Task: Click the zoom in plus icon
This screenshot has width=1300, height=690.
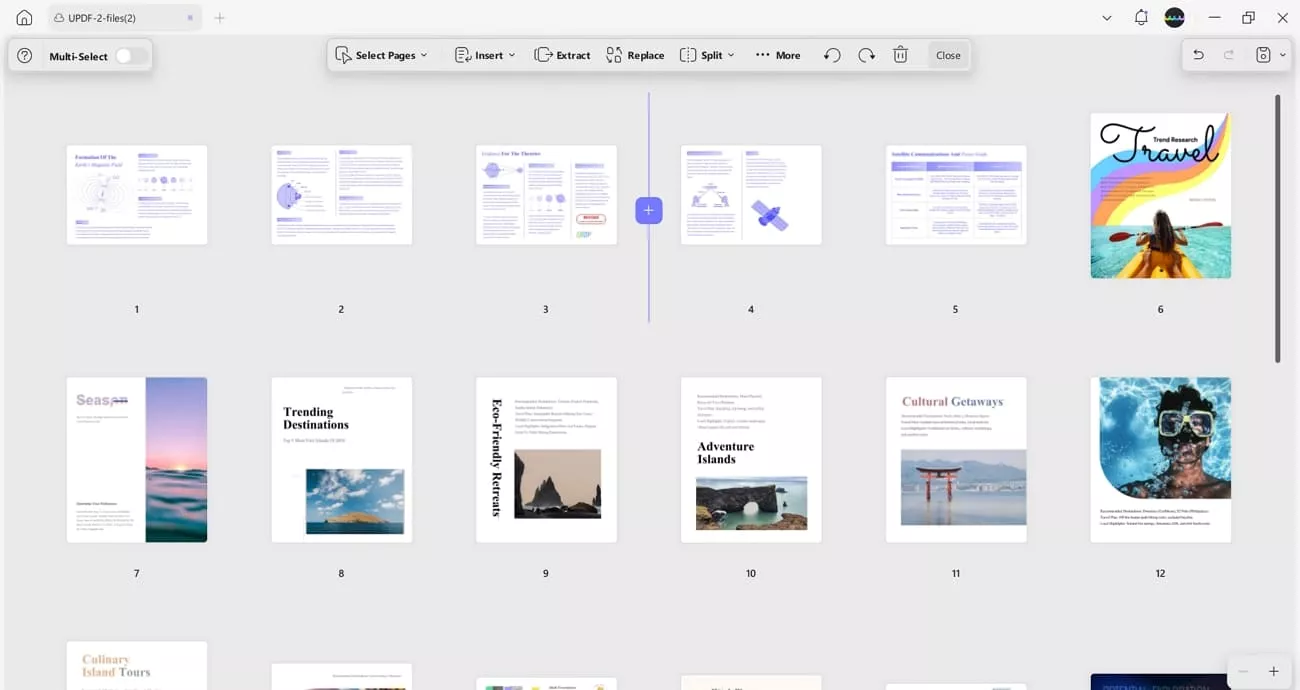Action: pos(1273,671)
